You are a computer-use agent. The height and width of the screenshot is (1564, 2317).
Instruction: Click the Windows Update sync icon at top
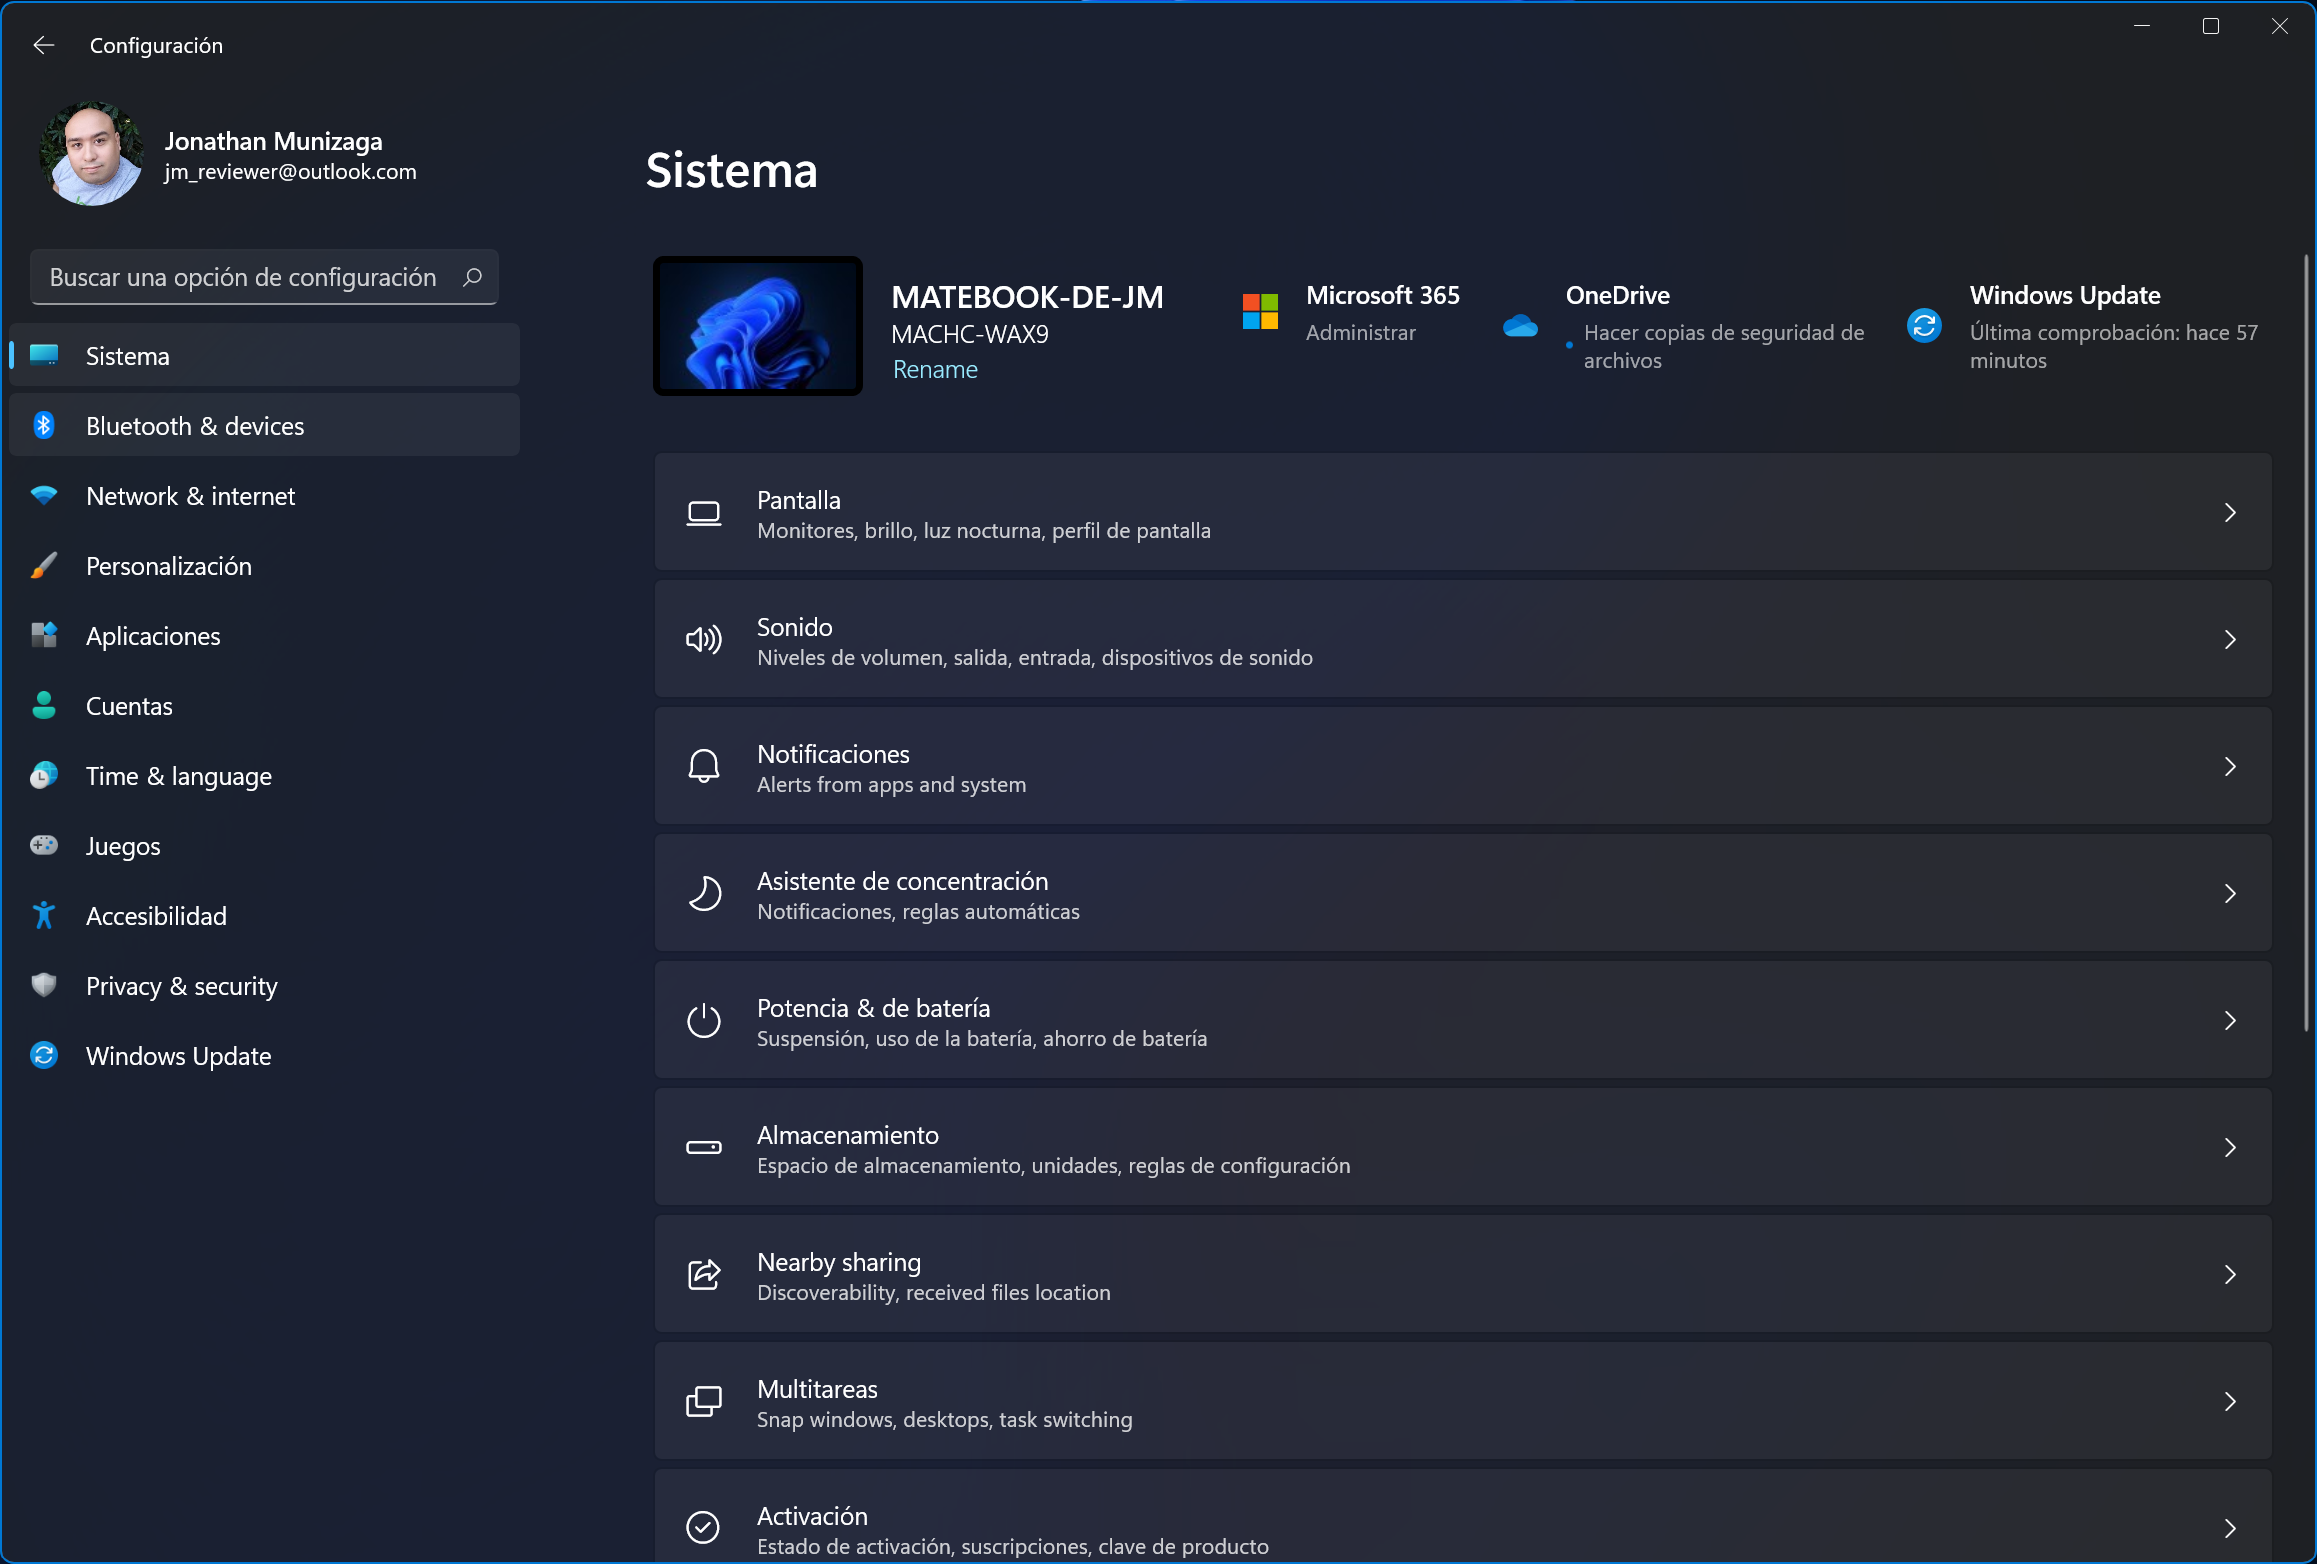pyautogui.click(x=1924, y=326)
